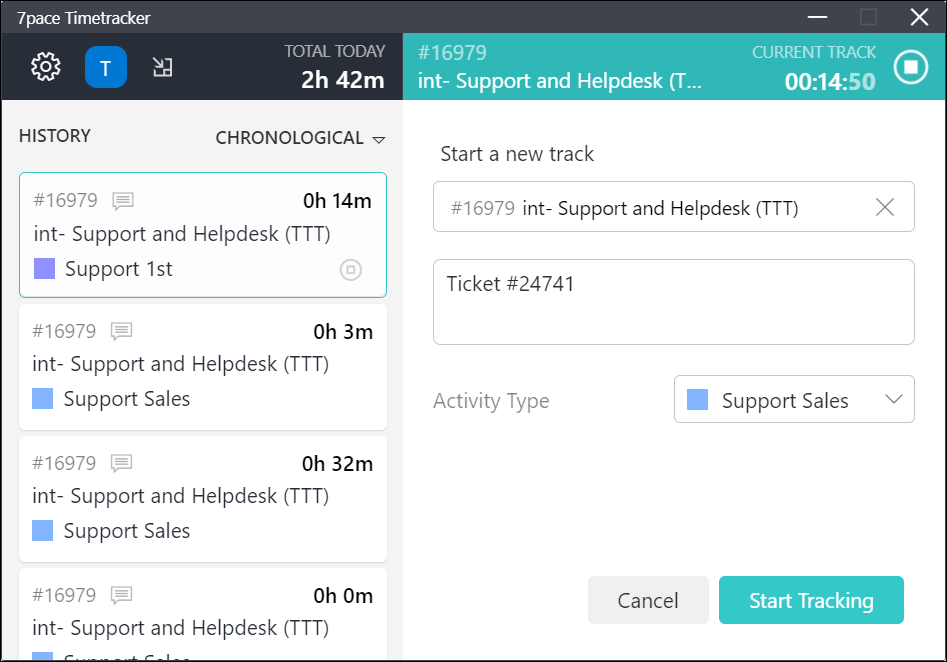This screenshot has height=662, width=947.
Task: Click the swatch in the Activity Type dropdown
Action: pyautogui.click(x=698, y=399)
